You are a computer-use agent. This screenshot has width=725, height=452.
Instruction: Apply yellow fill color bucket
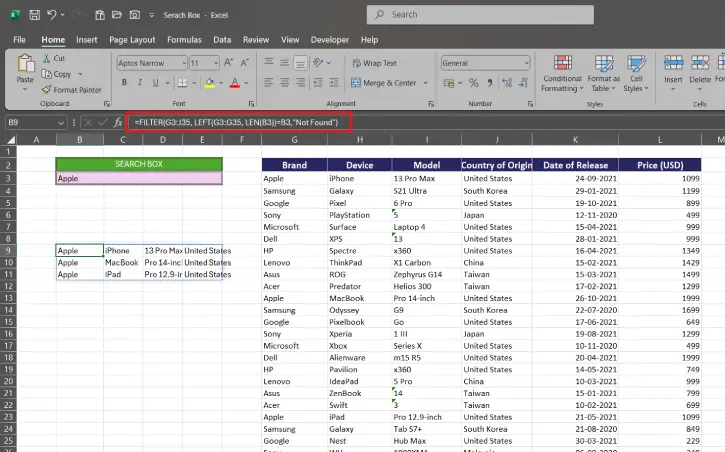pos(209,83)
